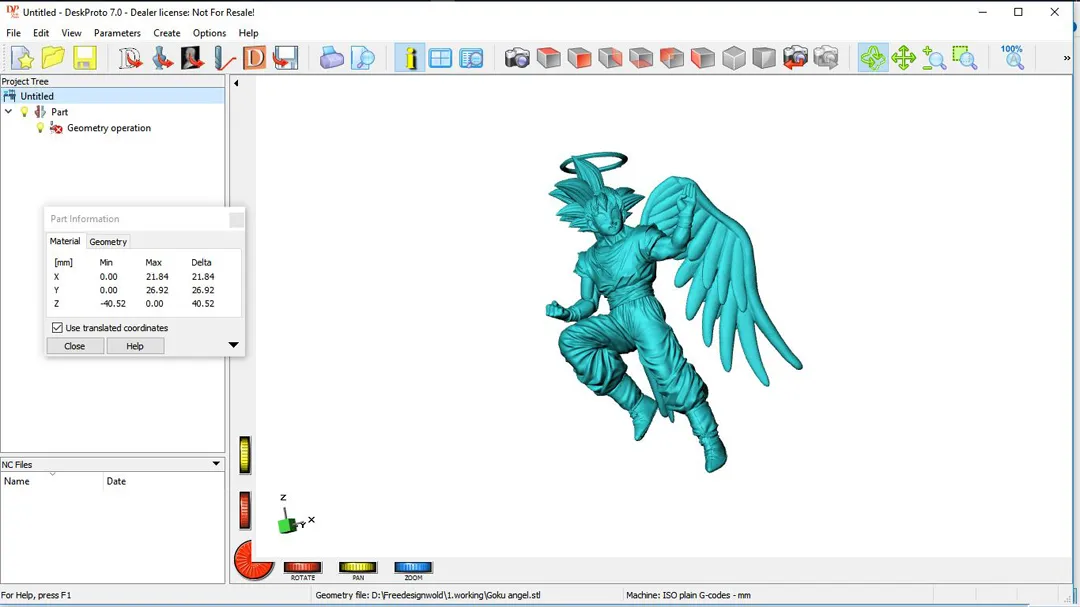
Task: Create a new project with the star icon
Action: click(22, 58)
